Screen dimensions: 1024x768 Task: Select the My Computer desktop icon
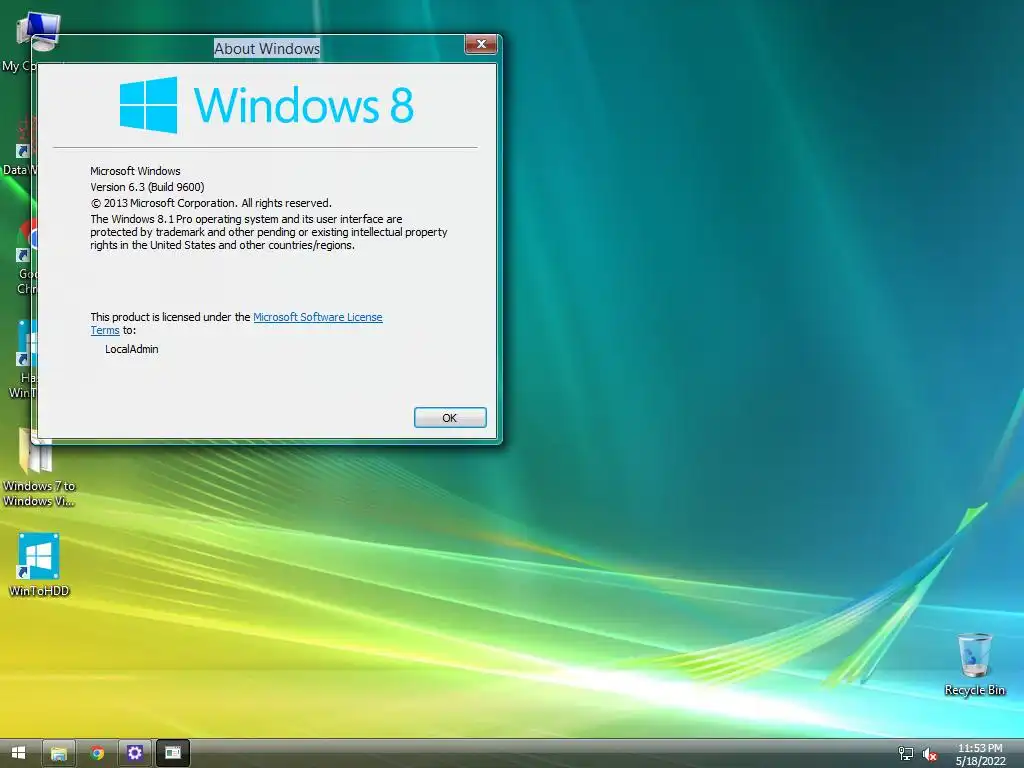click(x=38, y=31)
